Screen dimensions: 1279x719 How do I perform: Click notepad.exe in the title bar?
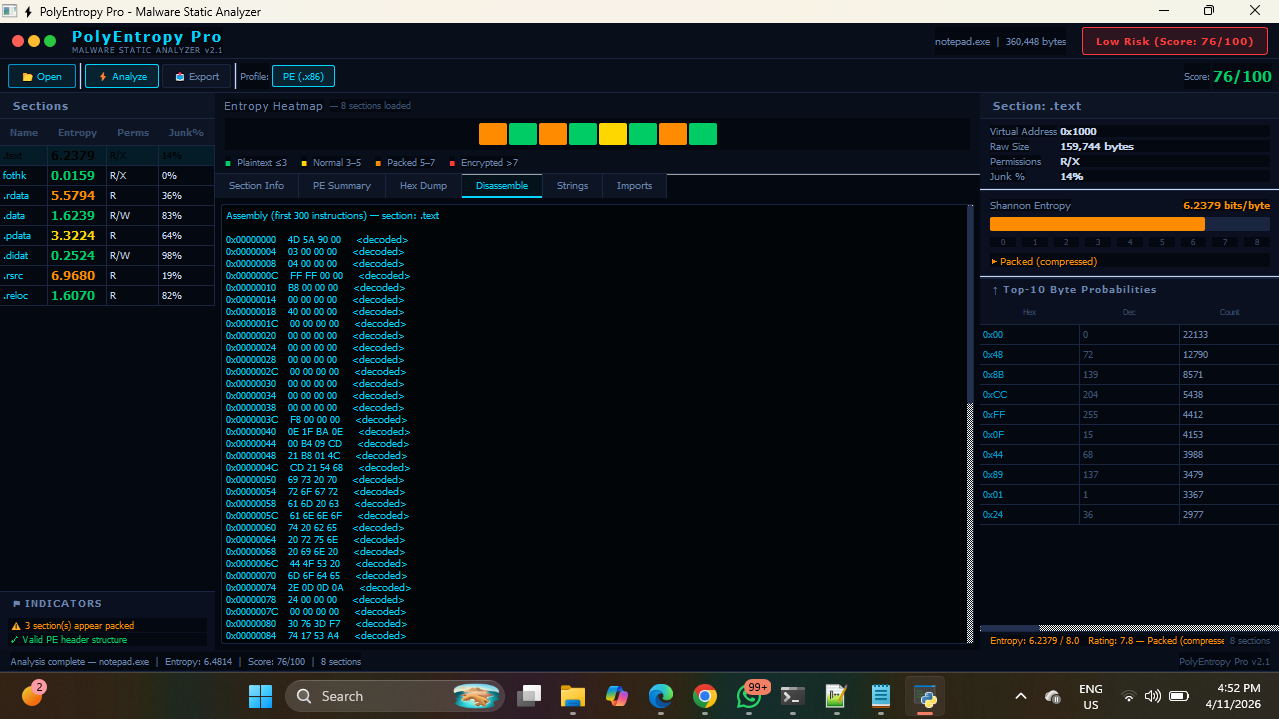(x=962, y=41)
